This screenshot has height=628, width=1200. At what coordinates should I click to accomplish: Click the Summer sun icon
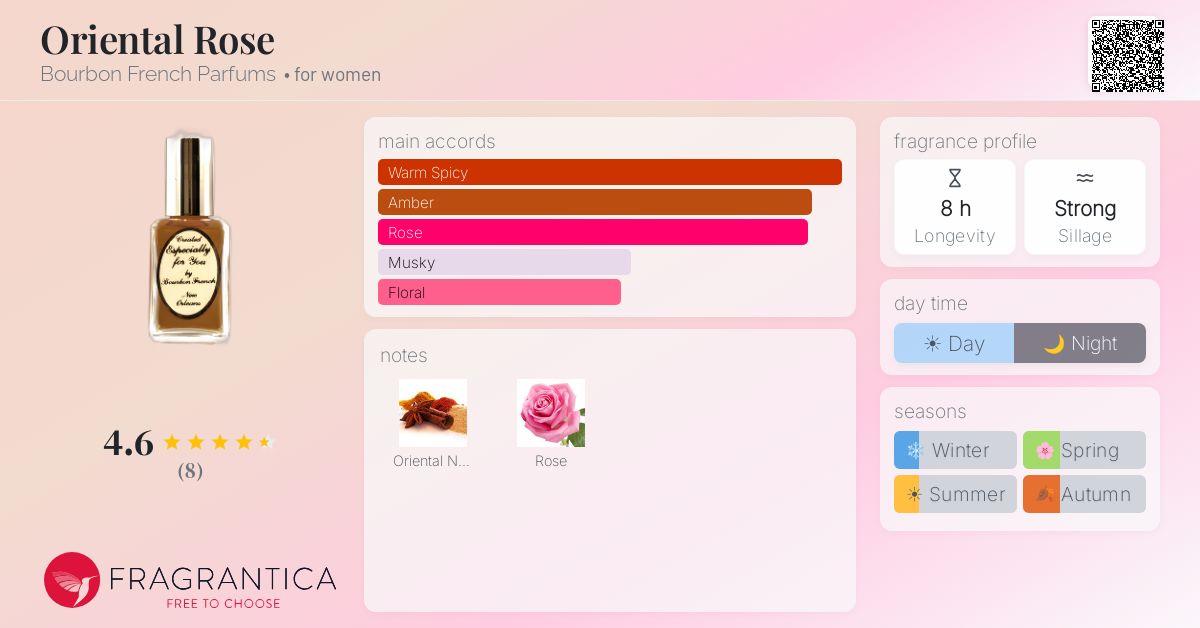pos(913,495)
